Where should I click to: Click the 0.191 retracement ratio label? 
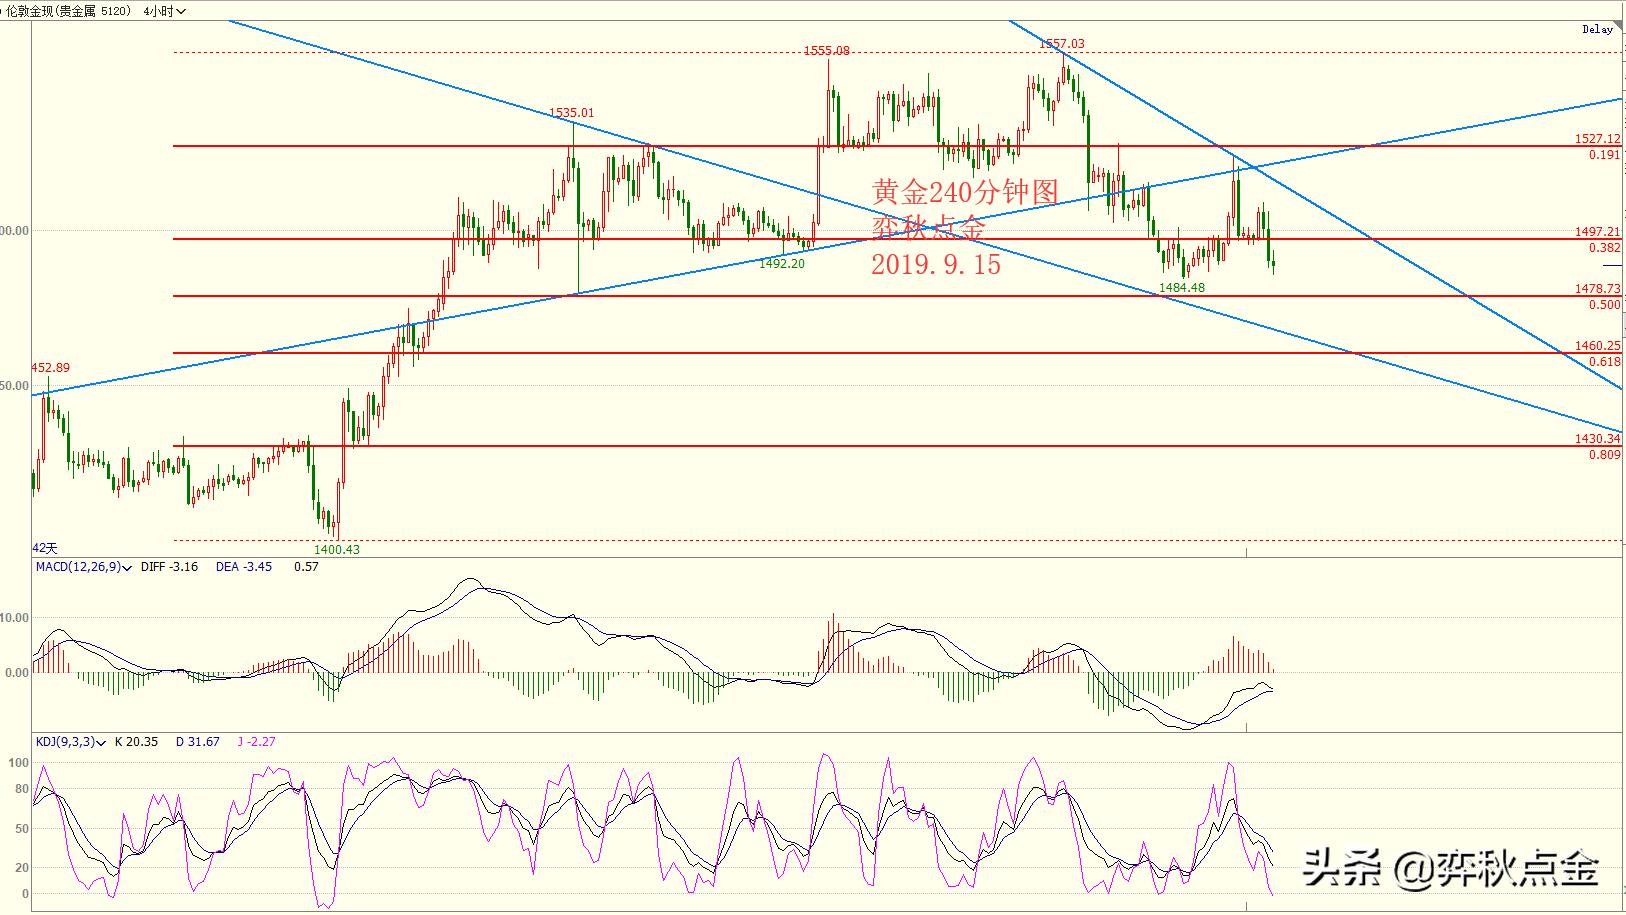[1604, 156]
